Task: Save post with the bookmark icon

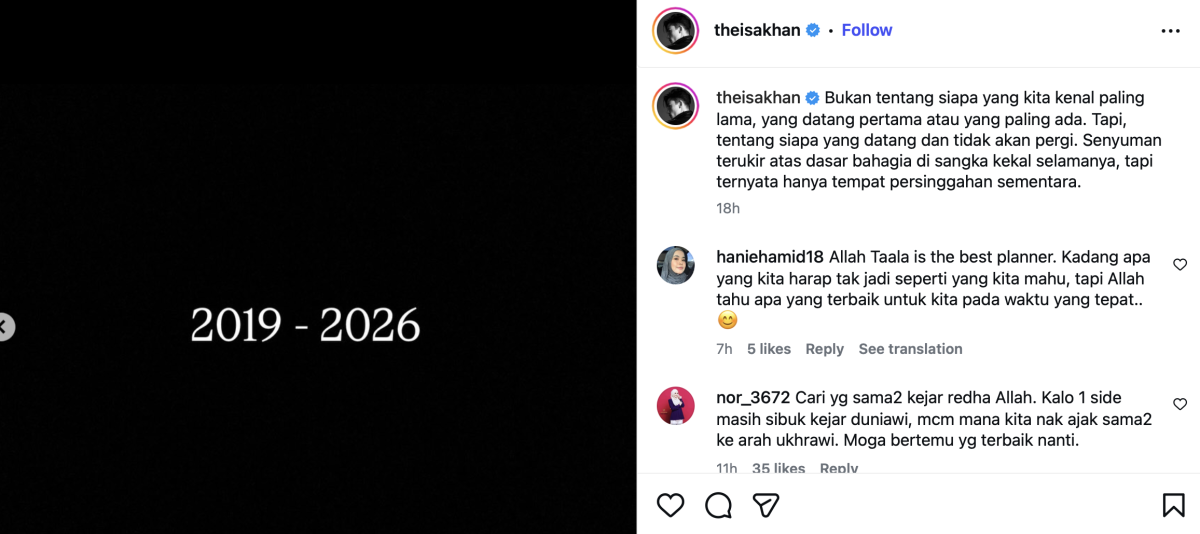Action: click(x=1174, y=505)
